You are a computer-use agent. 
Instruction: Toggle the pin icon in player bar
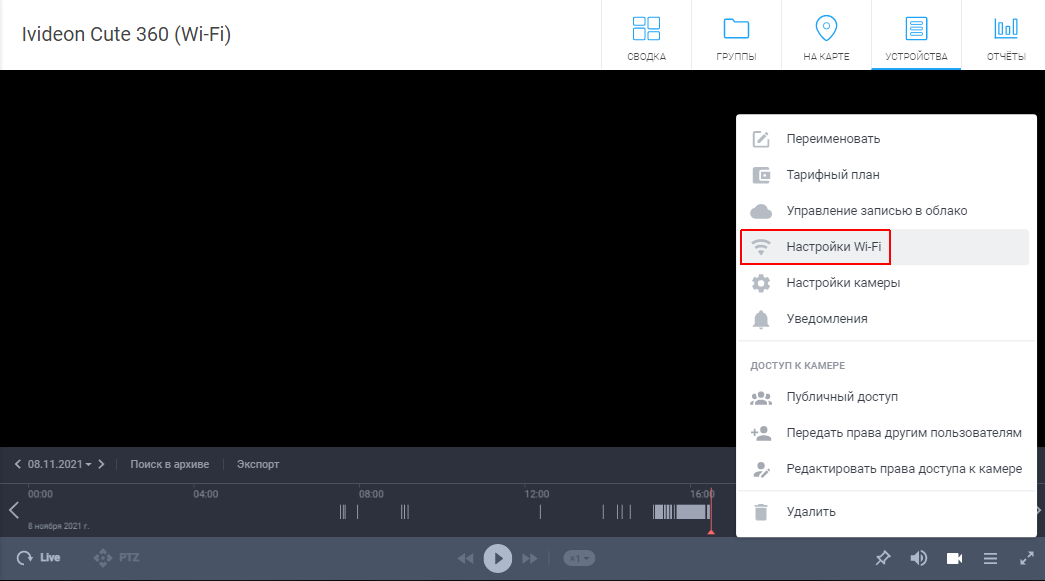click(x=882, y=558)
